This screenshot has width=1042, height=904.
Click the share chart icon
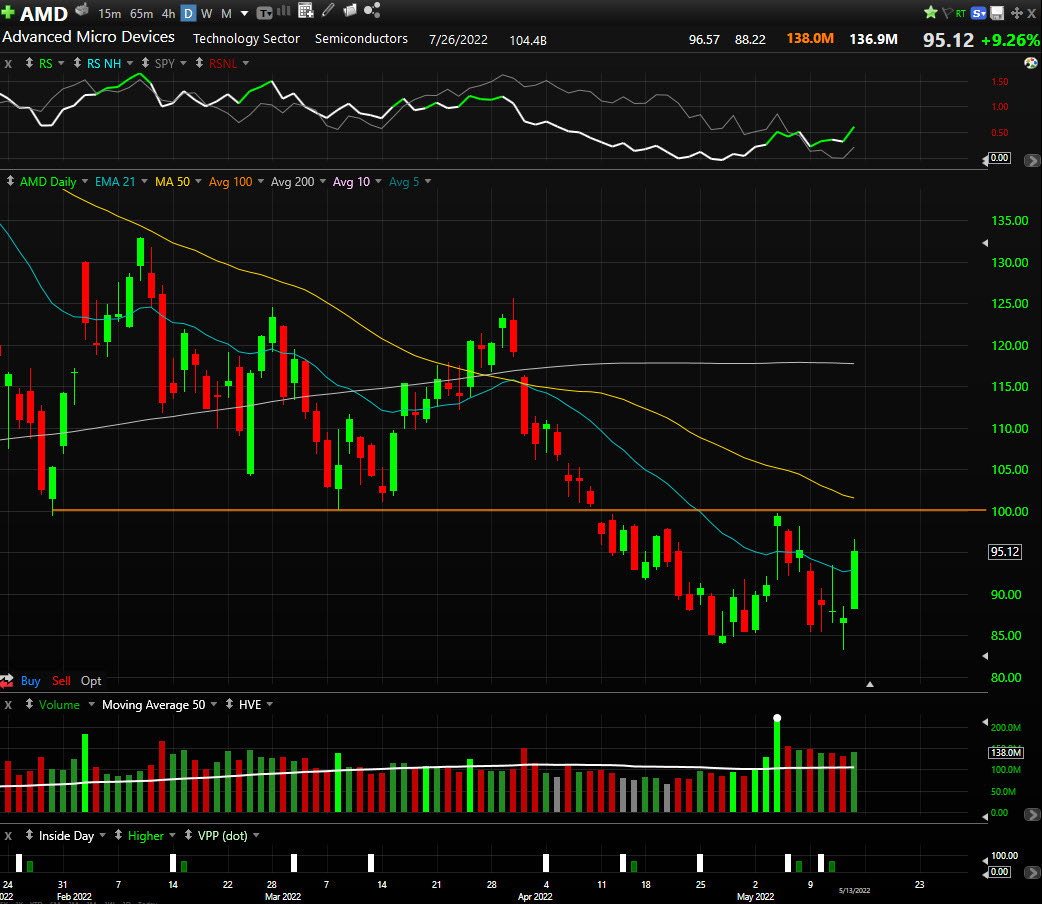click(x=372, y=10)
